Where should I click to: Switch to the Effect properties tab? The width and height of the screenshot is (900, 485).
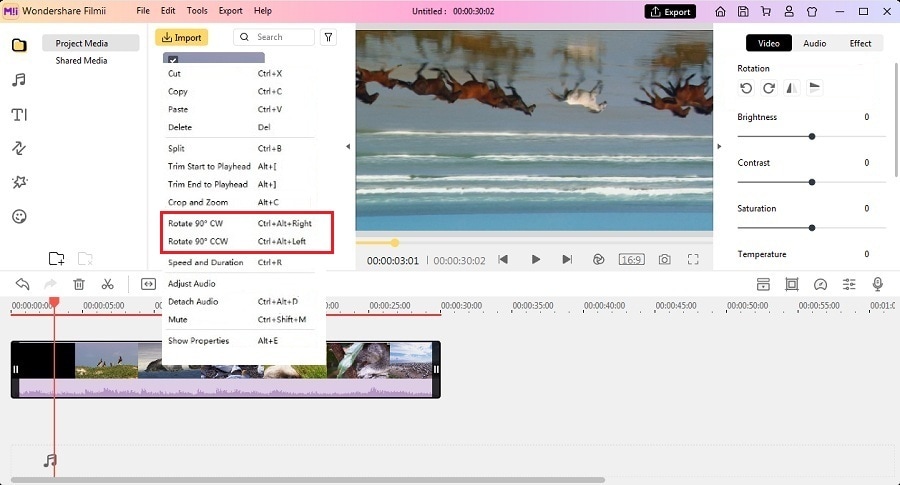860,43
